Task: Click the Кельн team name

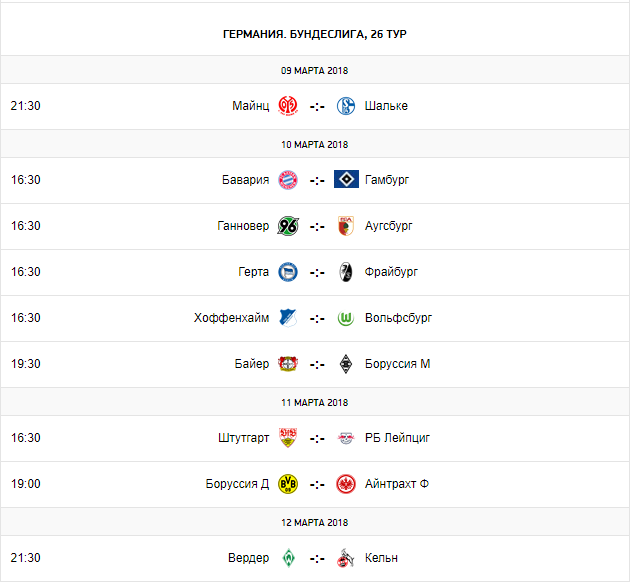Action: click(382, 558)
